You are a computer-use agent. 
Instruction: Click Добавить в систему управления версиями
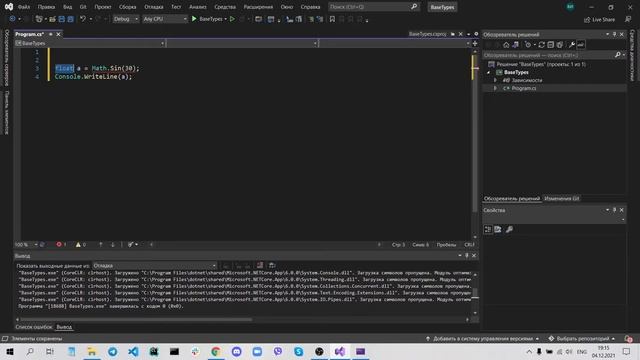pos(483,338)
